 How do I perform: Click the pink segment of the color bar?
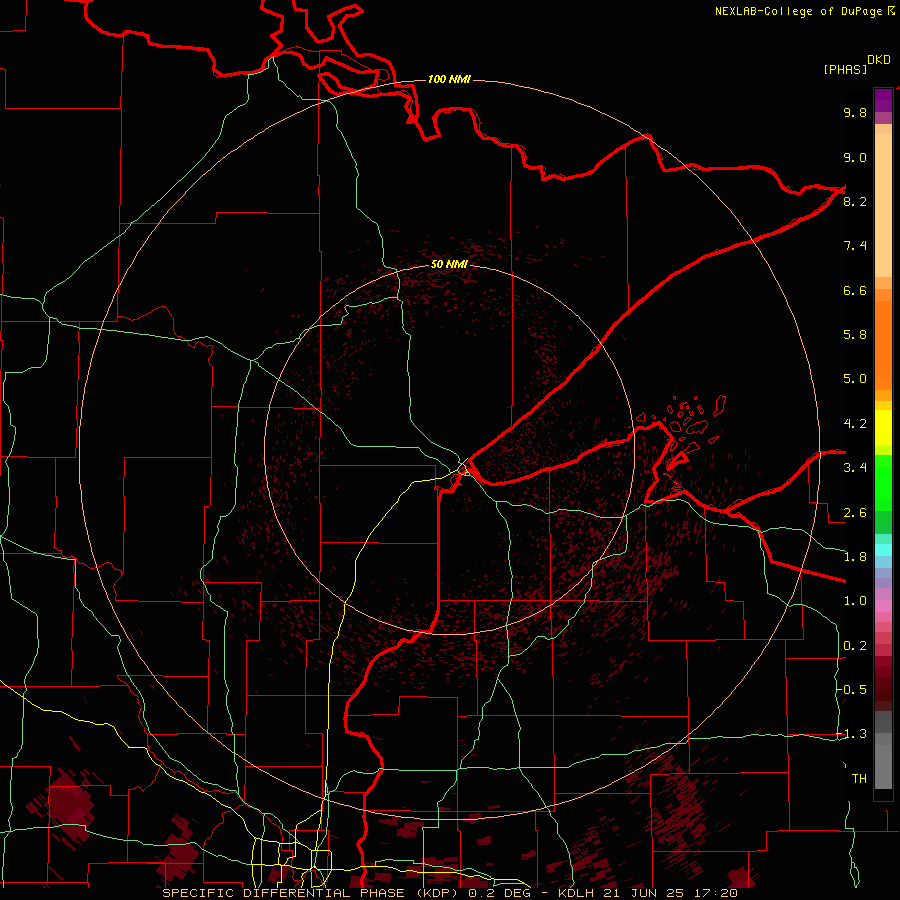pyautogui.click(x=883, y=606)
